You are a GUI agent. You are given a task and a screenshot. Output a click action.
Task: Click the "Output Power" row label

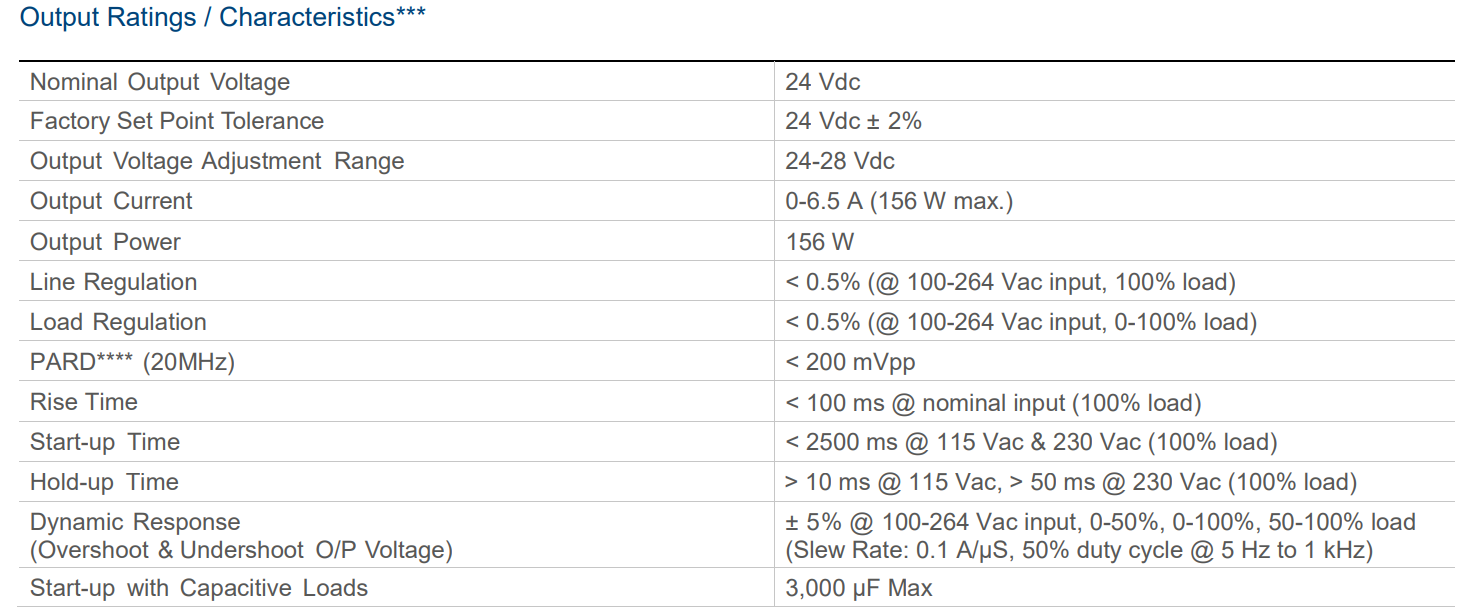click(105, 242)
